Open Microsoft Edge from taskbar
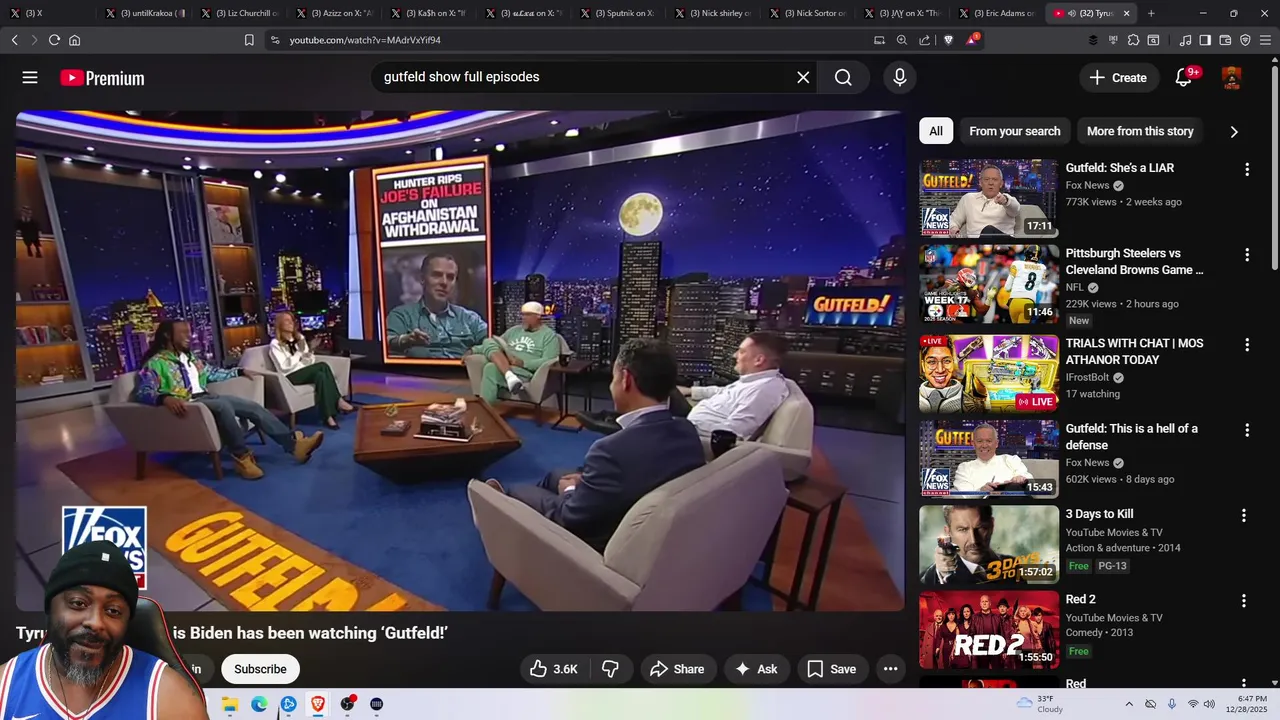The height and width of the screenshot is (720, 1280). coord(259,704)
